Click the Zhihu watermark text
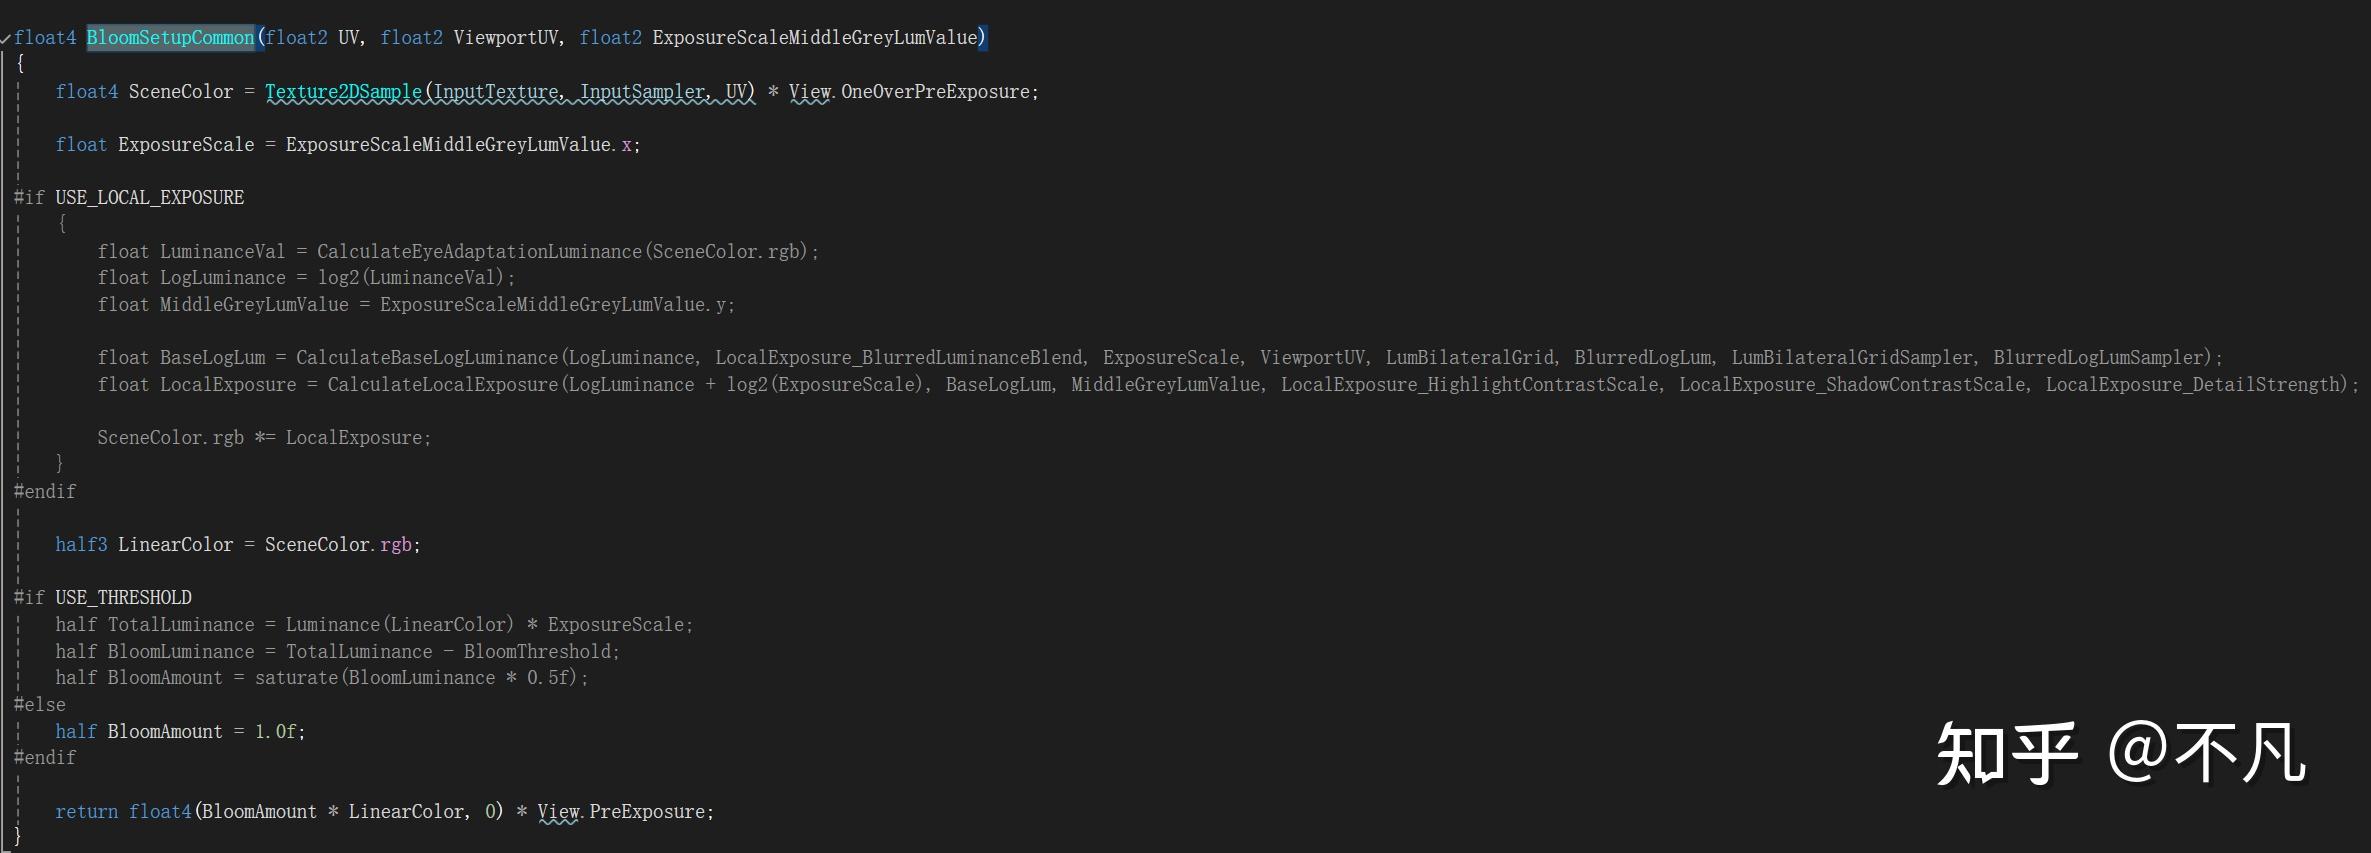Viewport: 2371px width, 853px height. [2120, 753]
